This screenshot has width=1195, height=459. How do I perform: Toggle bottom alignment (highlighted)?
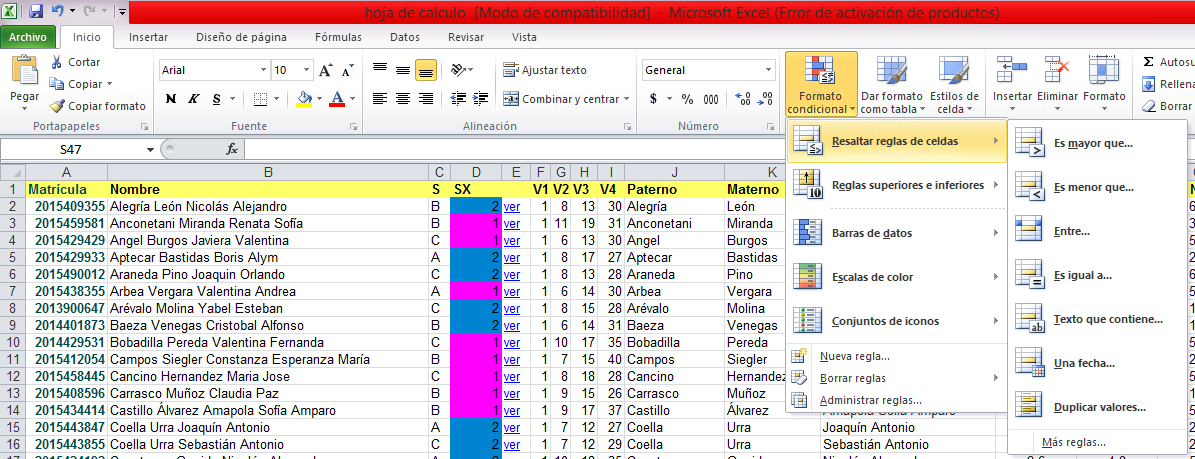(x=426, y=70)
